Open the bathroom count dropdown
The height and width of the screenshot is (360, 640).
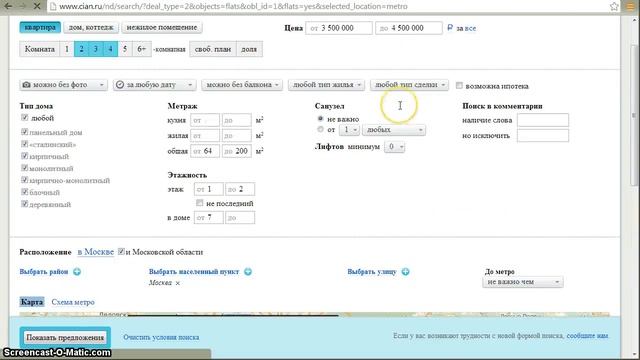coord(349,130)
